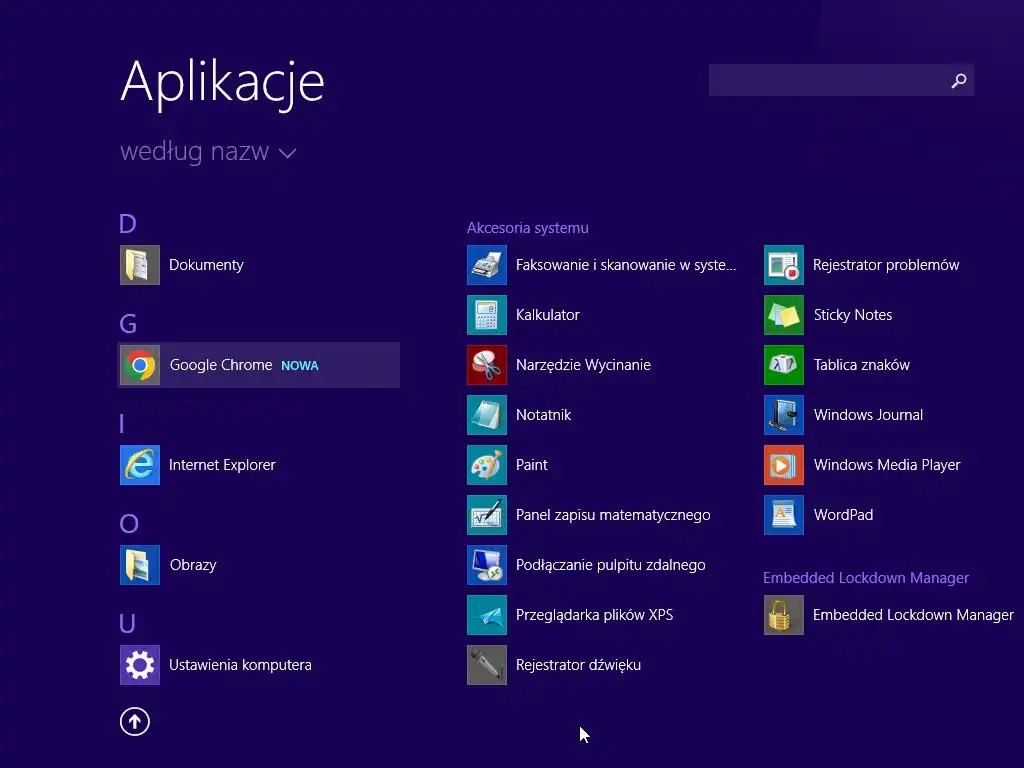The height and width of the screenshot is (768, 1024).
Task: Select the letter D group header
Action: pyautogui.click(x=127, y=224)
